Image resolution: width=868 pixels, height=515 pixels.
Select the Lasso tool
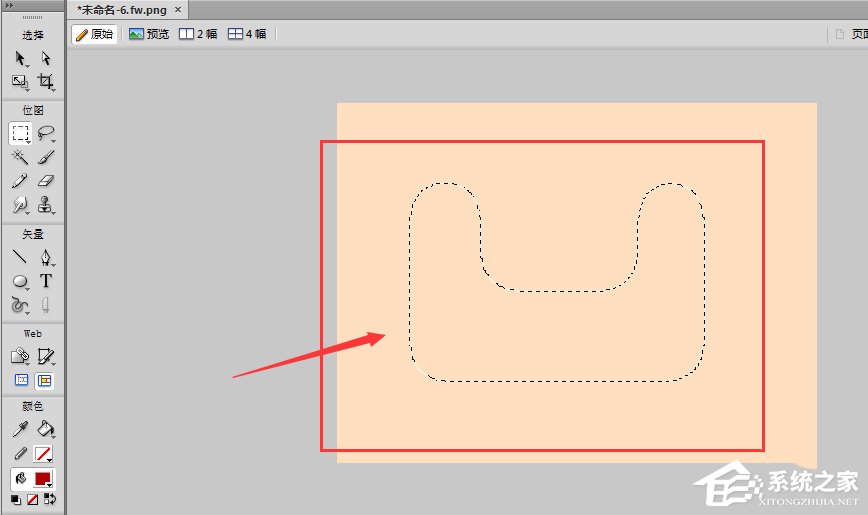point(46,133)
